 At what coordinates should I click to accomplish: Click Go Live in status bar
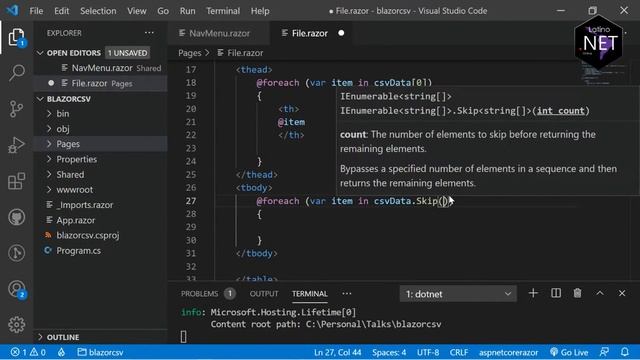tap(569, 352)
